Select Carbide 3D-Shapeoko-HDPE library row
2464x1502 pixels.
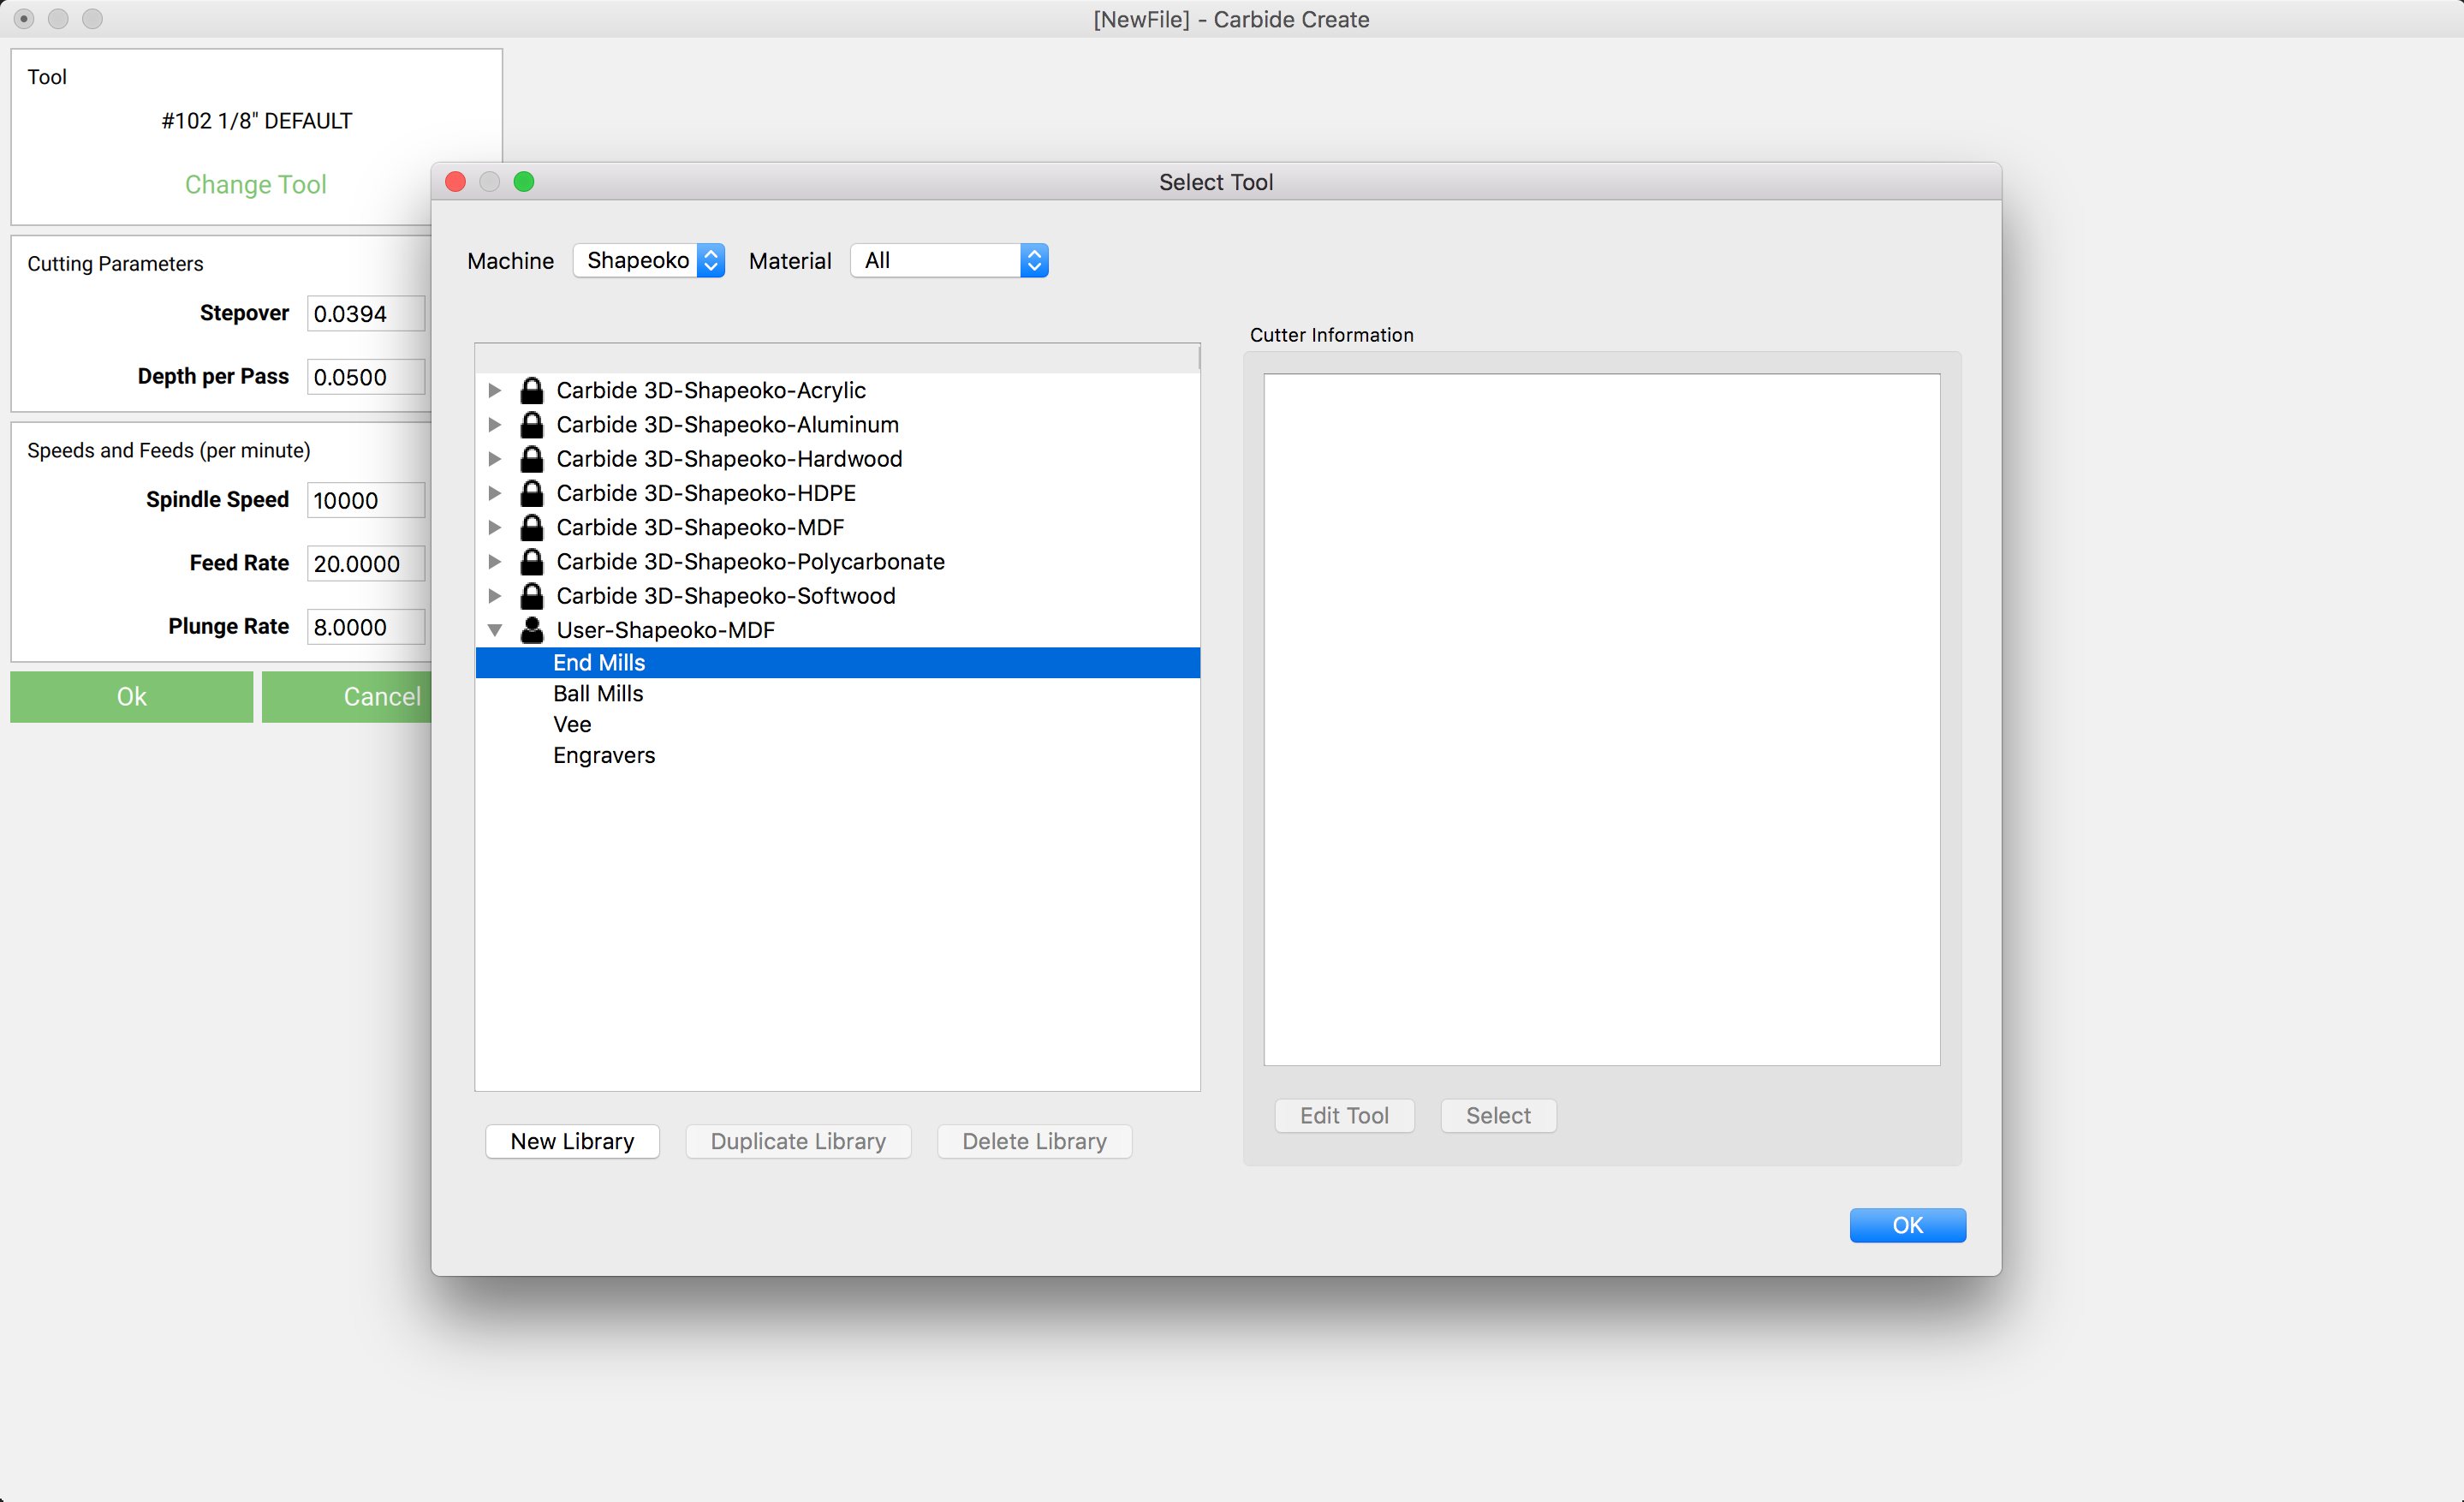[837, 493]
